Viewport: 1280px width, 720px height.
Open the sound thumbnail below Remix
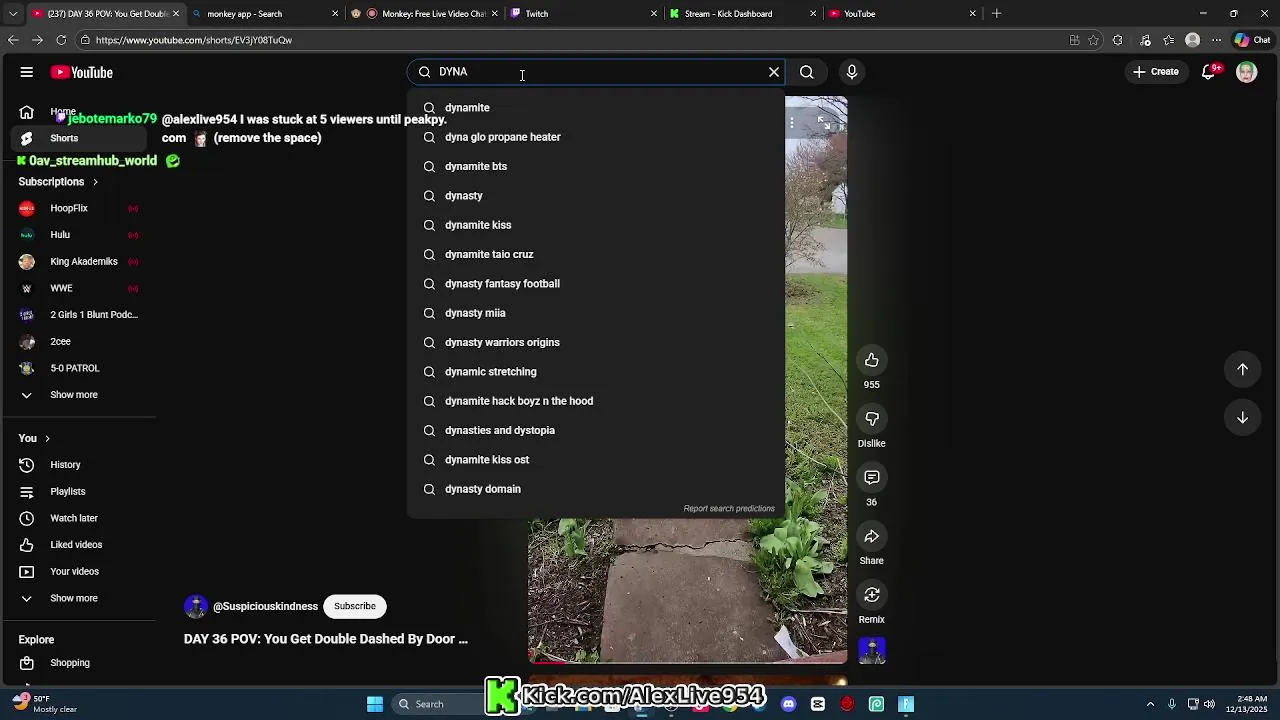click(872, 651)
